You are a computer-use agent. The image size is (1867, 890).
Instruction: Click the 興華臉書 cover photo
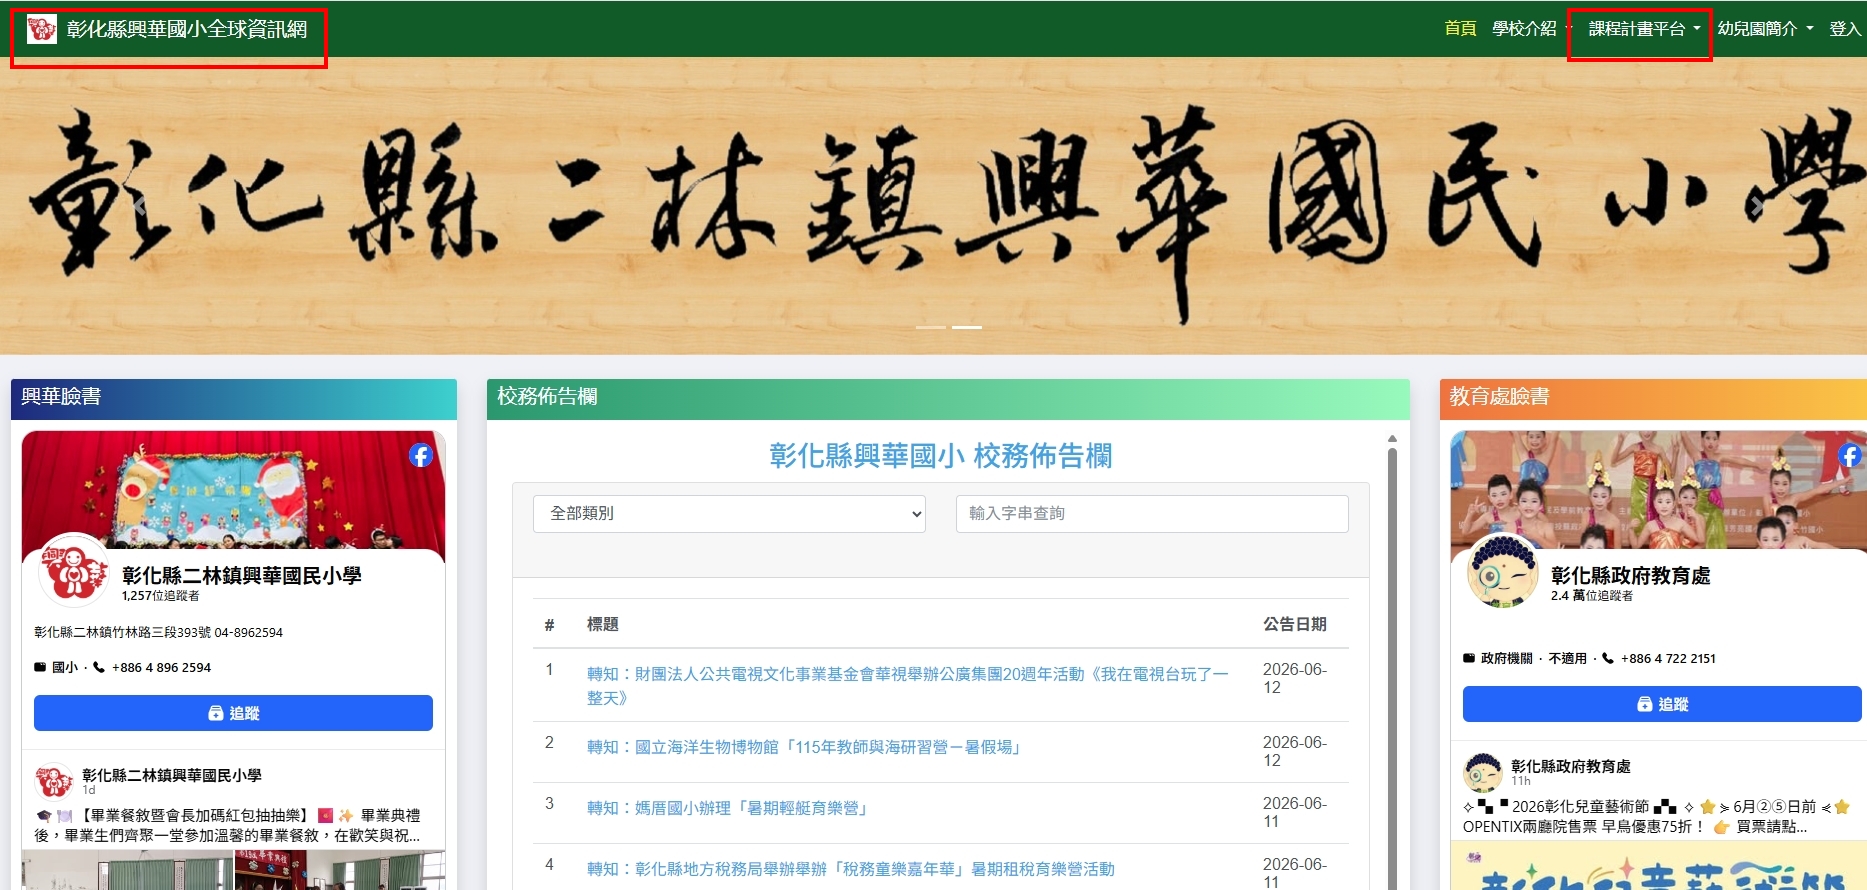[233, 490]
